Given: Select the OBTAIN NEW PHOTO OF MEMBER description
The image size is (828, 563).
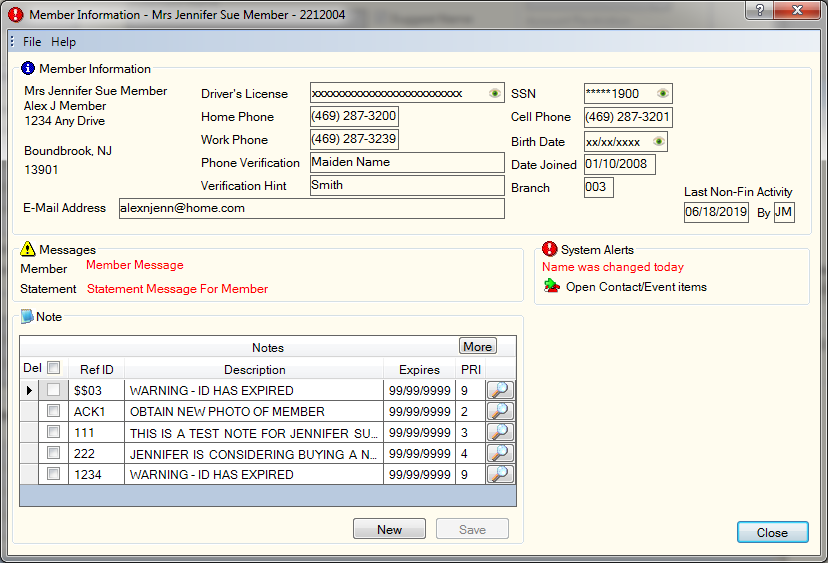Looking at the screenshot, I should (x=254, y=411).
